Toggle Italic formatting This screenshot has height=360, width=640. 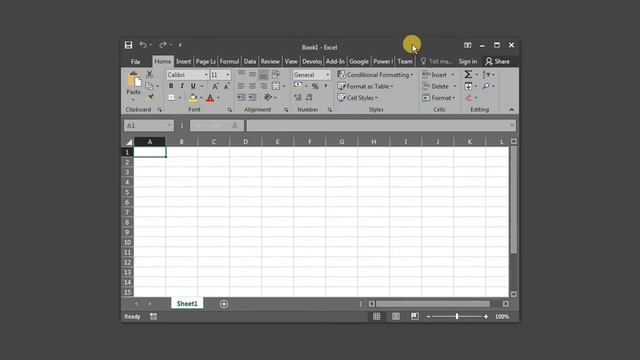click(182, 86)
